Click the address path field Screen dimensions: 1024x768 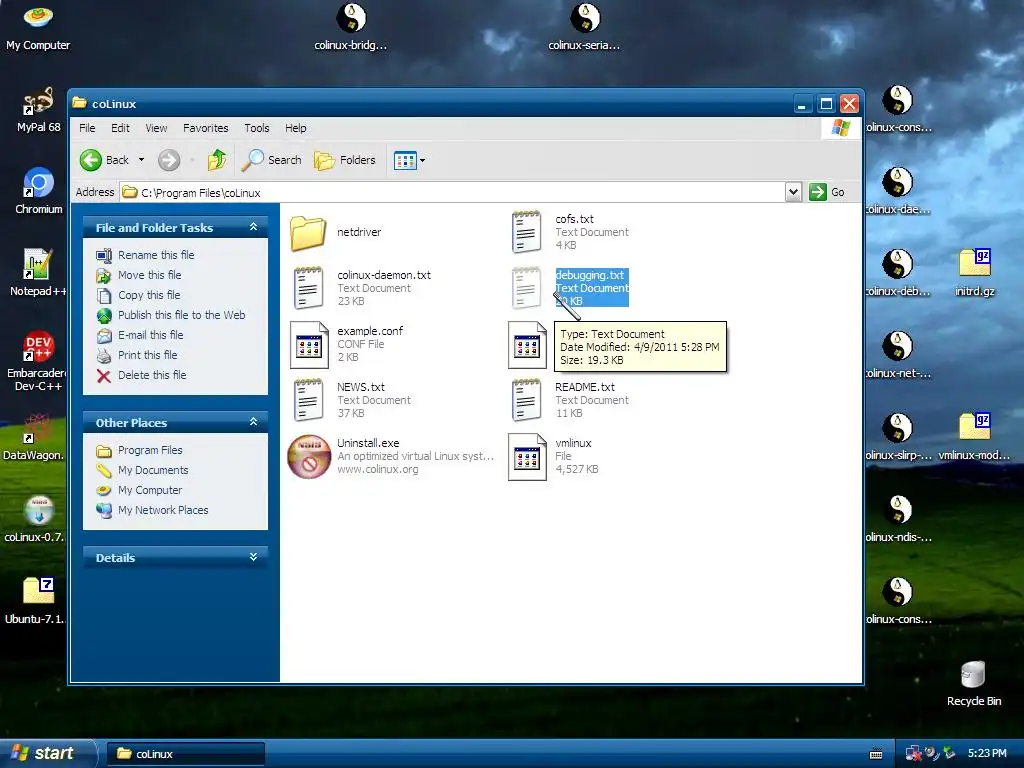coord(453,193)
